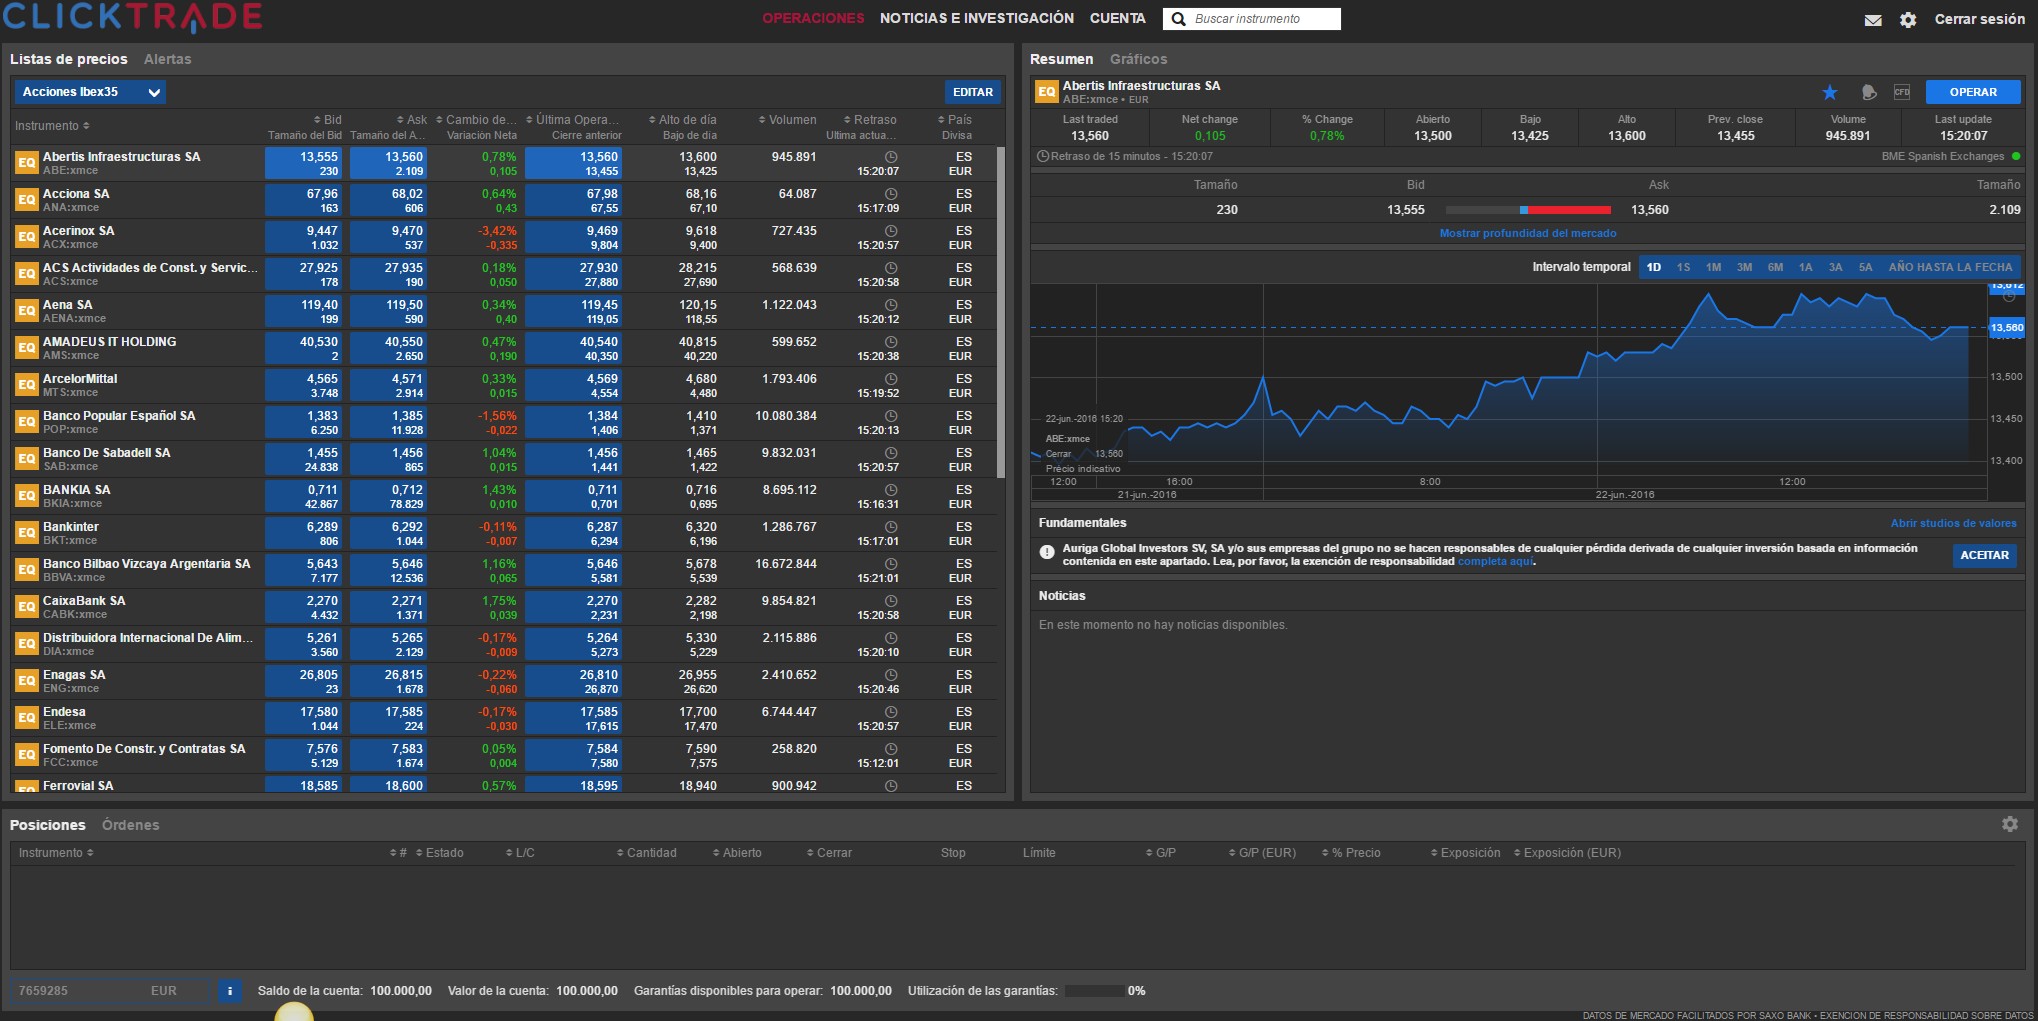2038x1021 pixels.
Task: Open OPERACIONES in the top menu
Action: (x=813, y=19)
